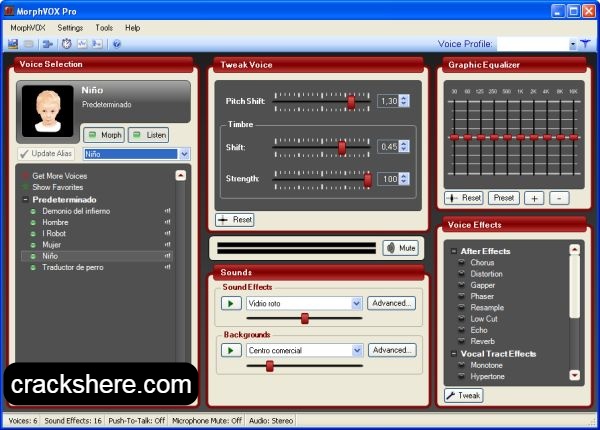Click bars icon beside Hombre
This screenshot has width=600, height=430.
168,222
